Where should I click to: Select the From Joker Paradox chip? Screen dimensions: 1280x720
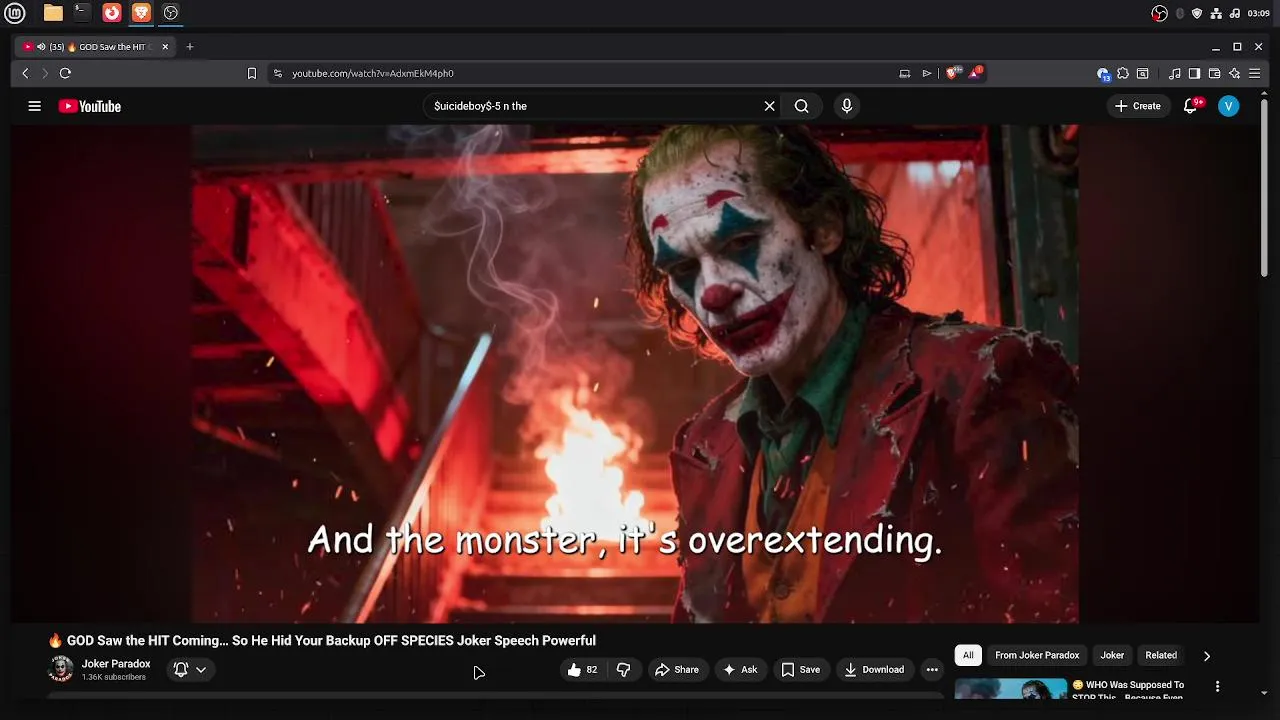tap(1037, 655)
